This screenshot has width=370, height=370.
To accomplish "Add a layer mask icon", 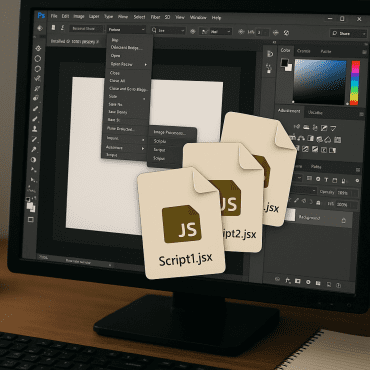I will click(297, 282).
